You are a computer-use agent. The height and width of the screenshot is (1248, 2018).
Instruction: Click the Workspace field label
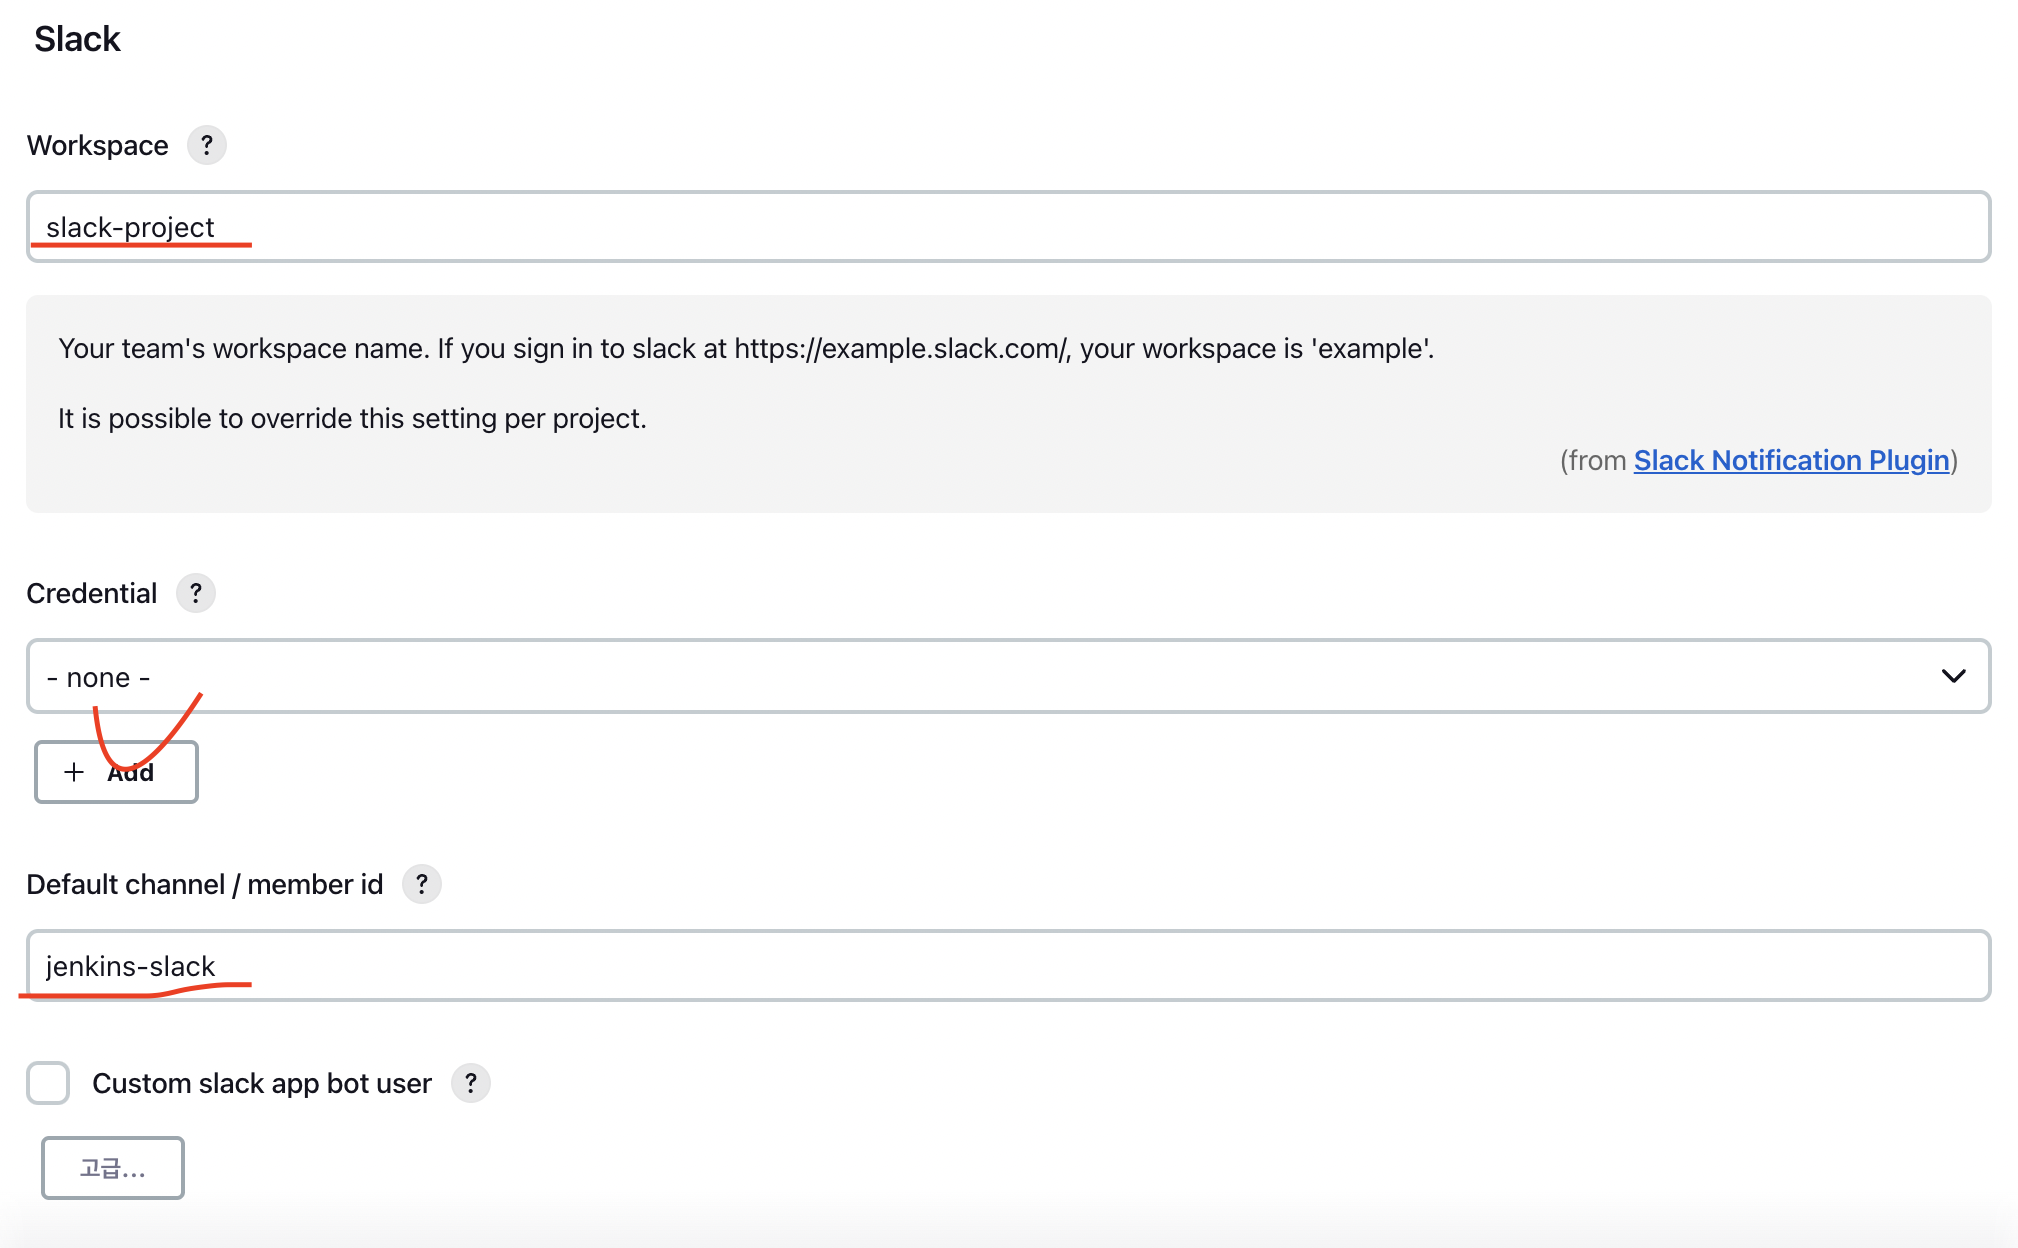(98, 146)
